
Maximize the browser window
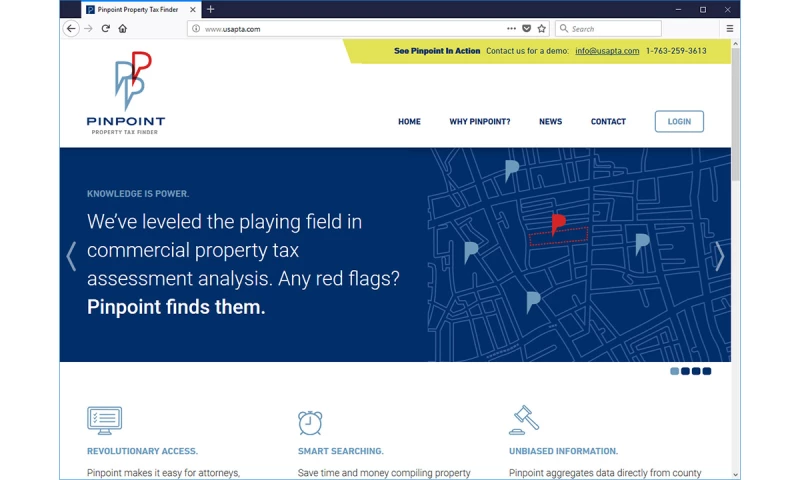[703, 10]
